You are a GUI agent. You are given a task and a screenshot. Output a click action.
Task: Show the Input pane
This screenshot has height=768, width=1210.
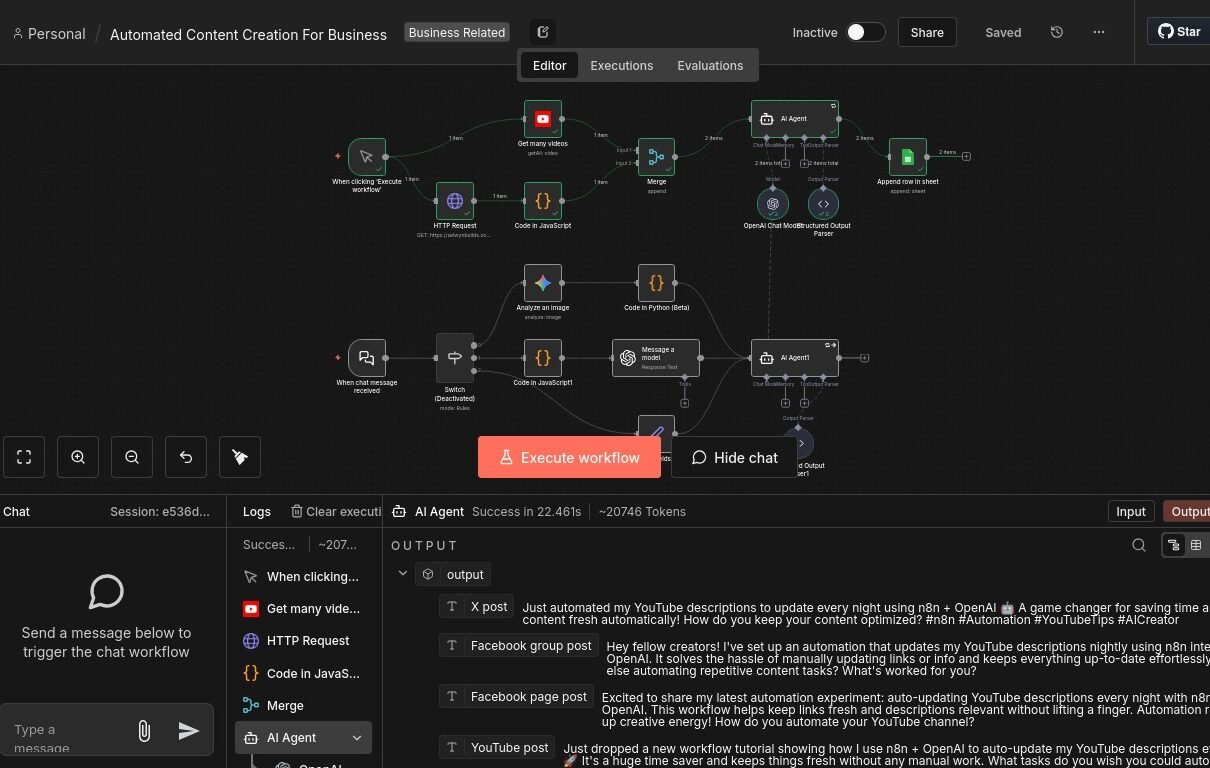click(1131, 511)
